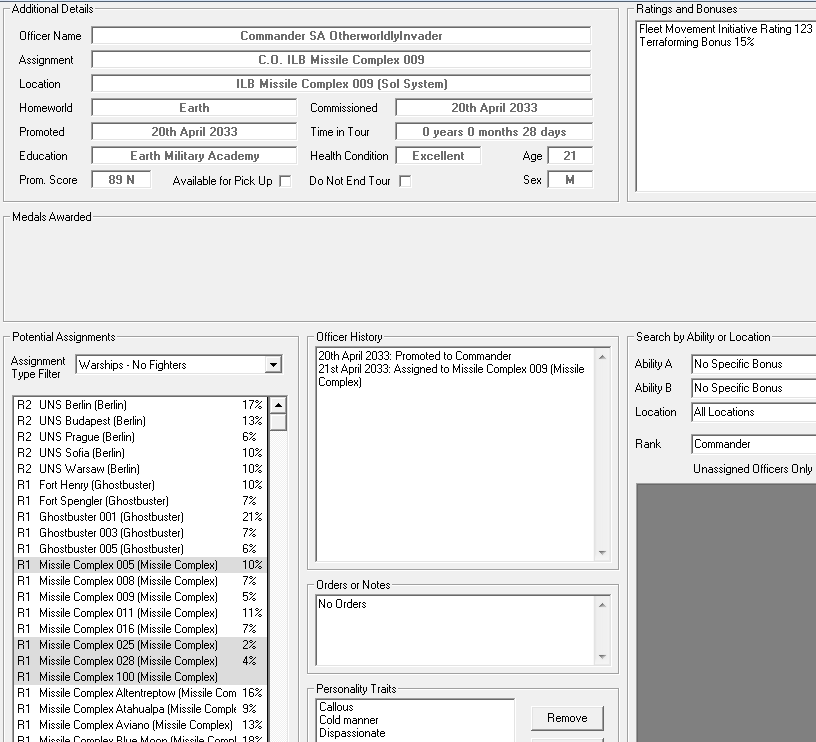Select Missile Complex Aviano assignment row
This screenshot has height=742, width=816.
point(140,725)
